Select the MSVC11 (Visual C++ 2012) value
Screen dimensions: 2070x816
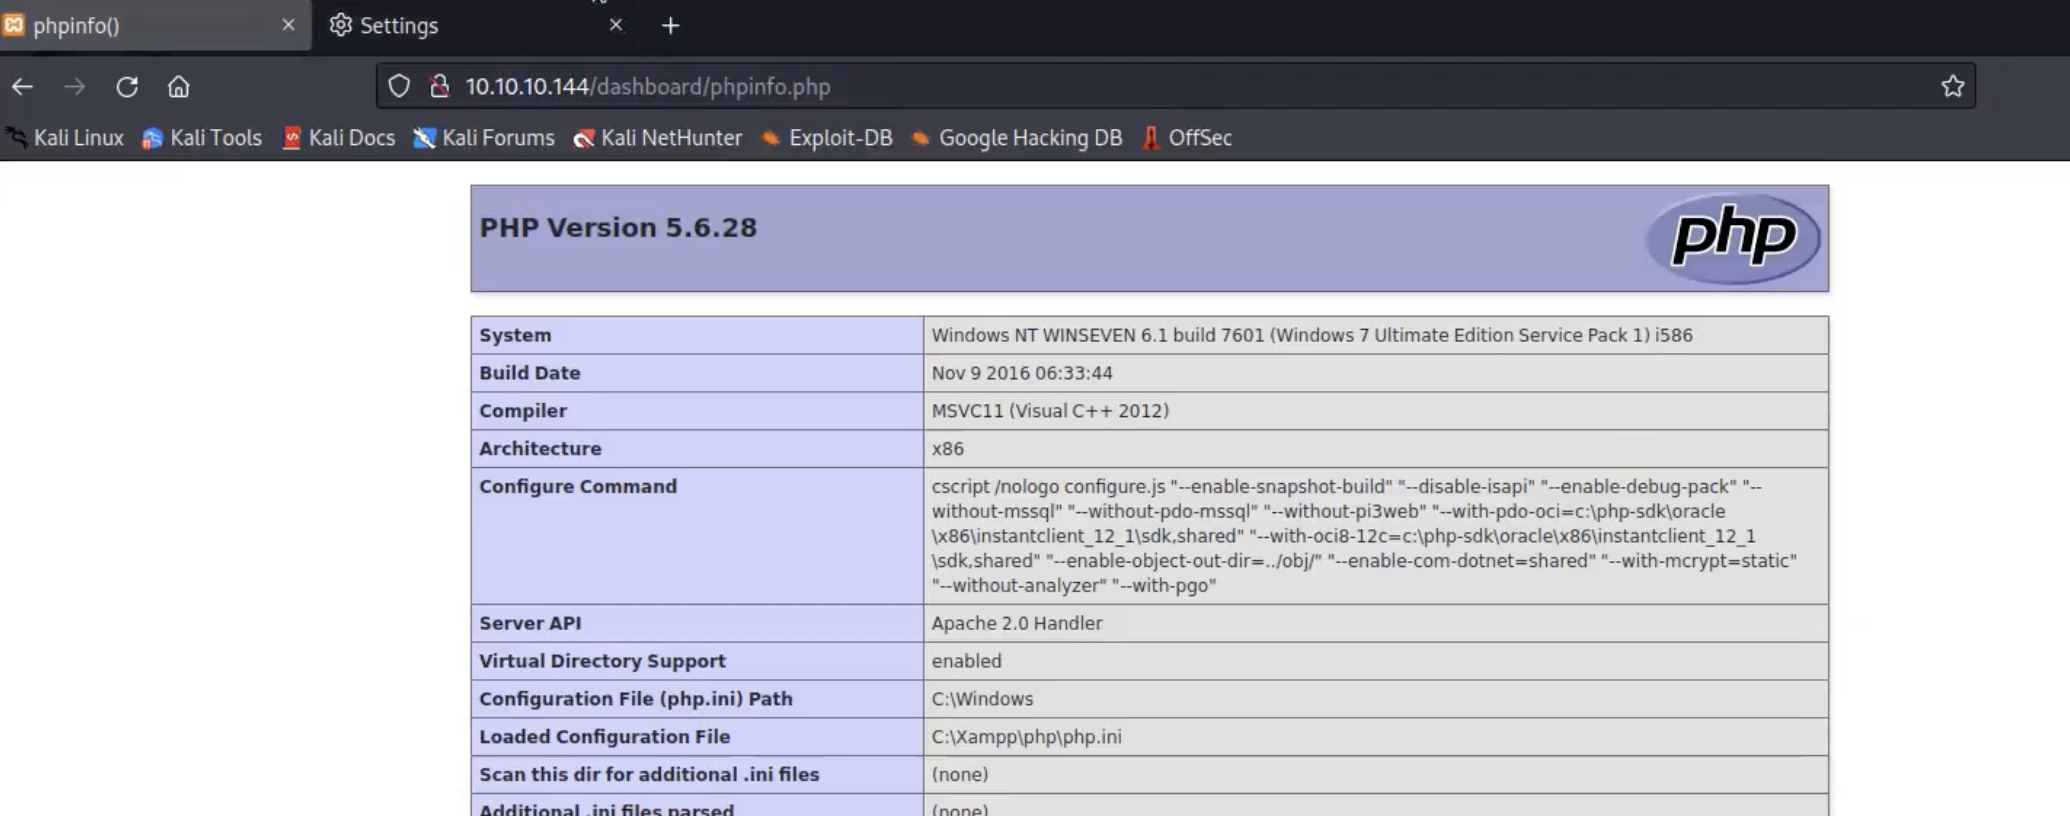coord(1050,411)
